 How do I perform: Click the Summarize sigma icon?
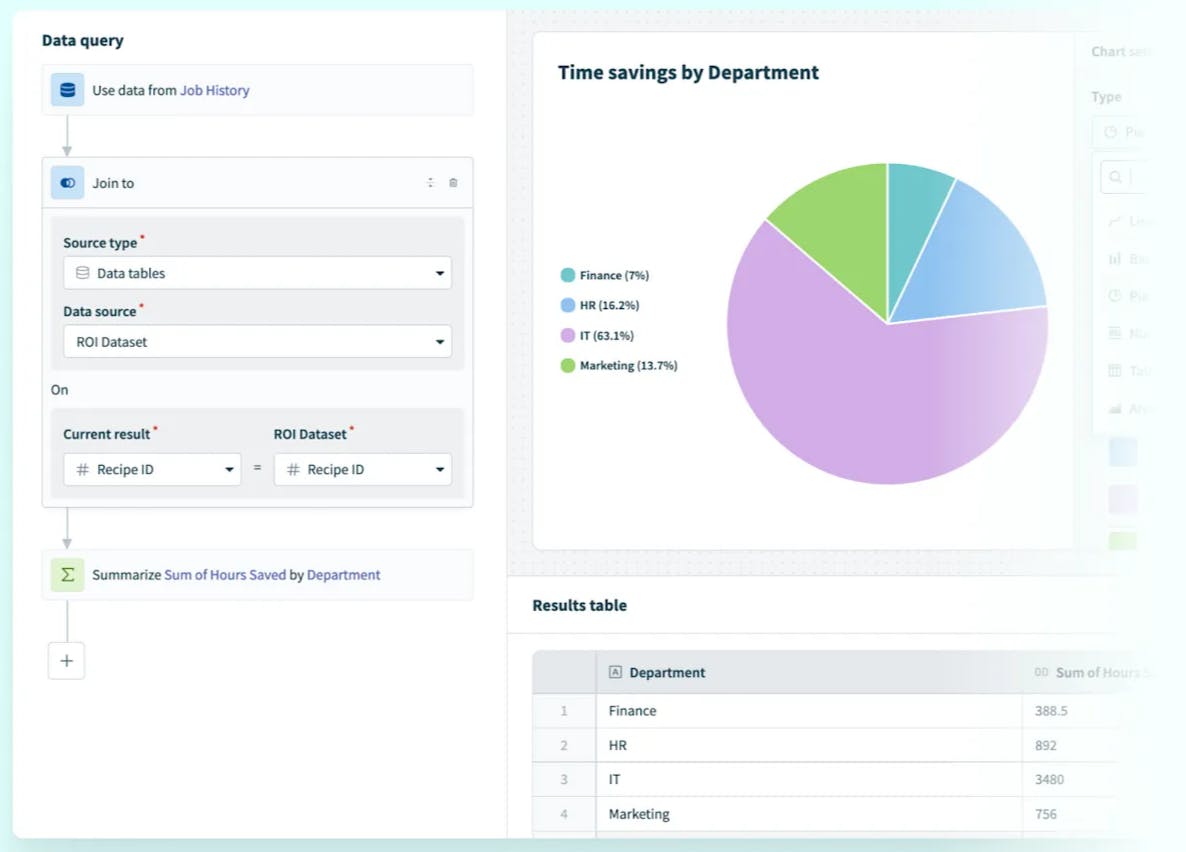pos(67,575)
